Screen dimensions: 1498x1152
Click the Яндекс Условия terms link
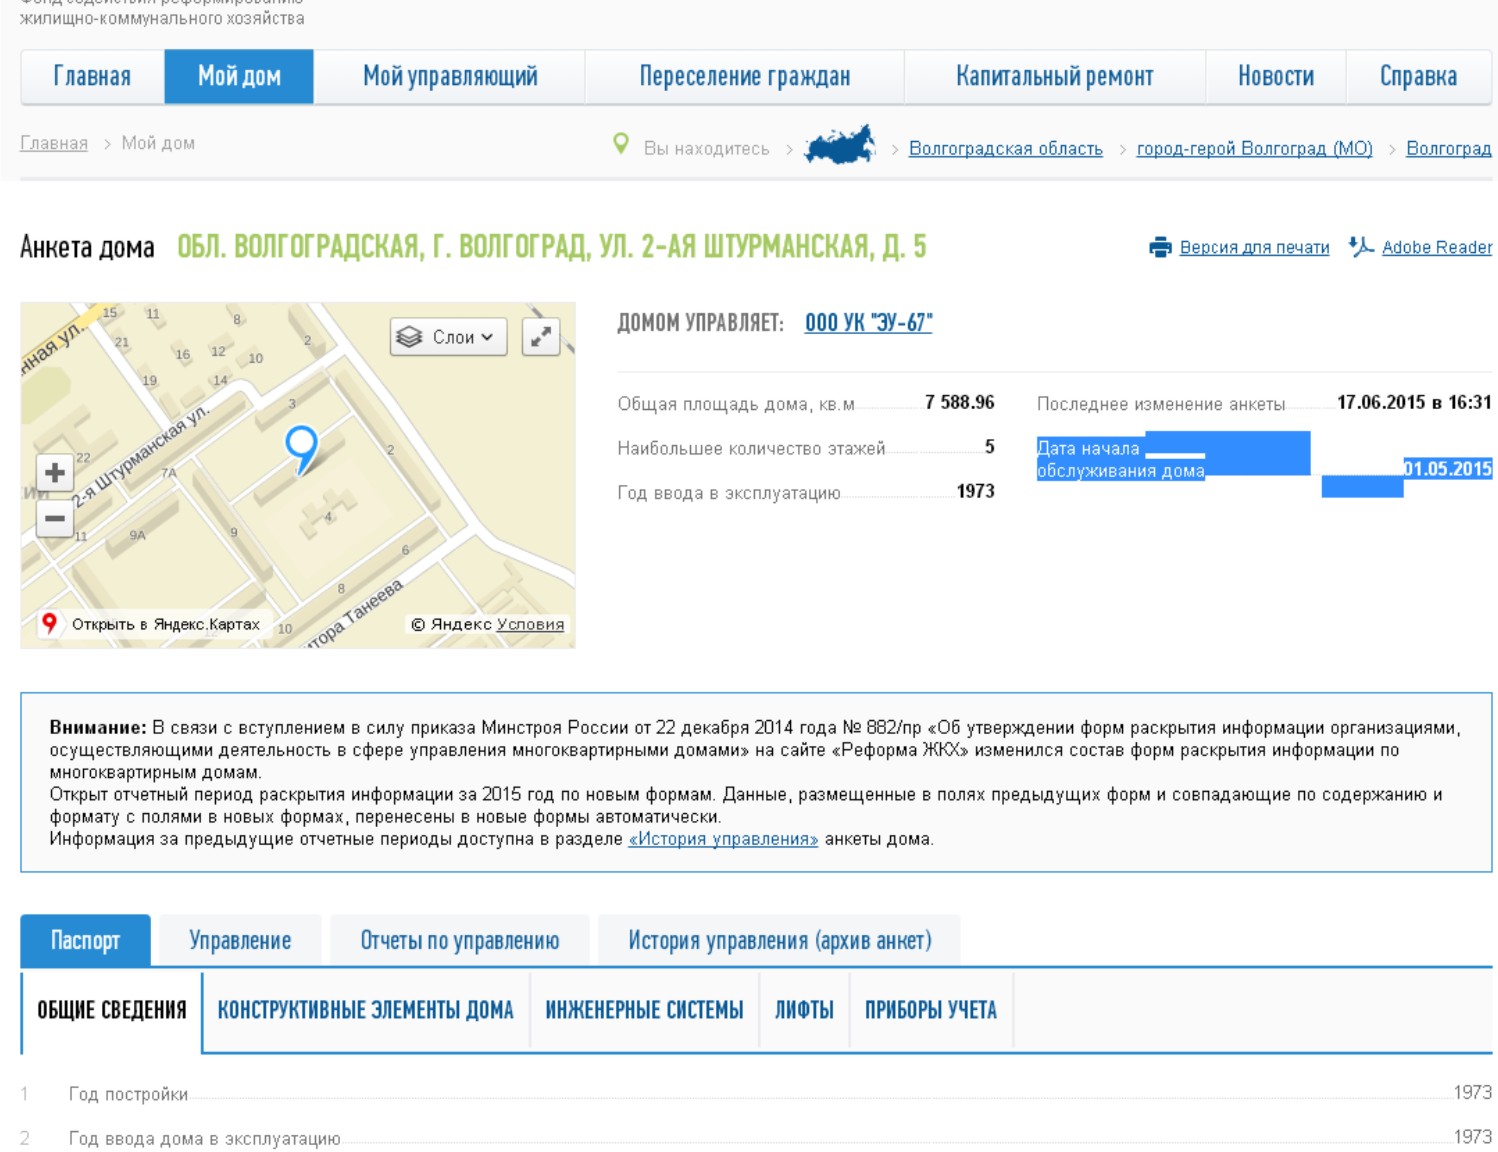coord(530,625)
